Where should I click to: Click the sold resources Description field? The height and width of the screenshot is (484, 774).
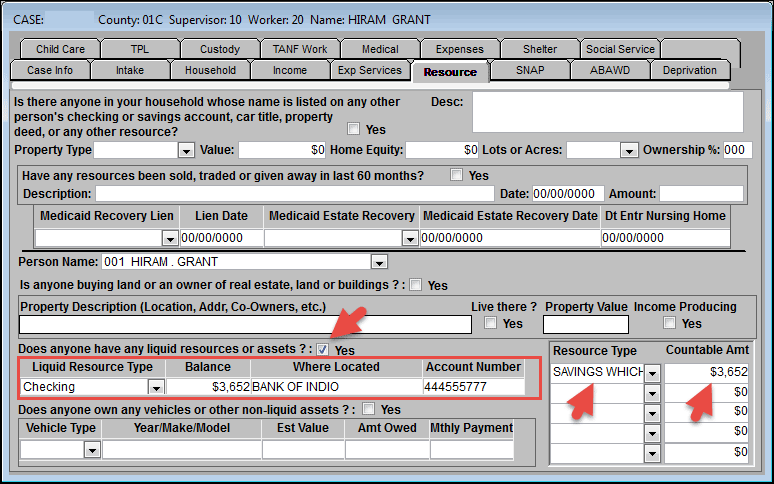[295, 193]
